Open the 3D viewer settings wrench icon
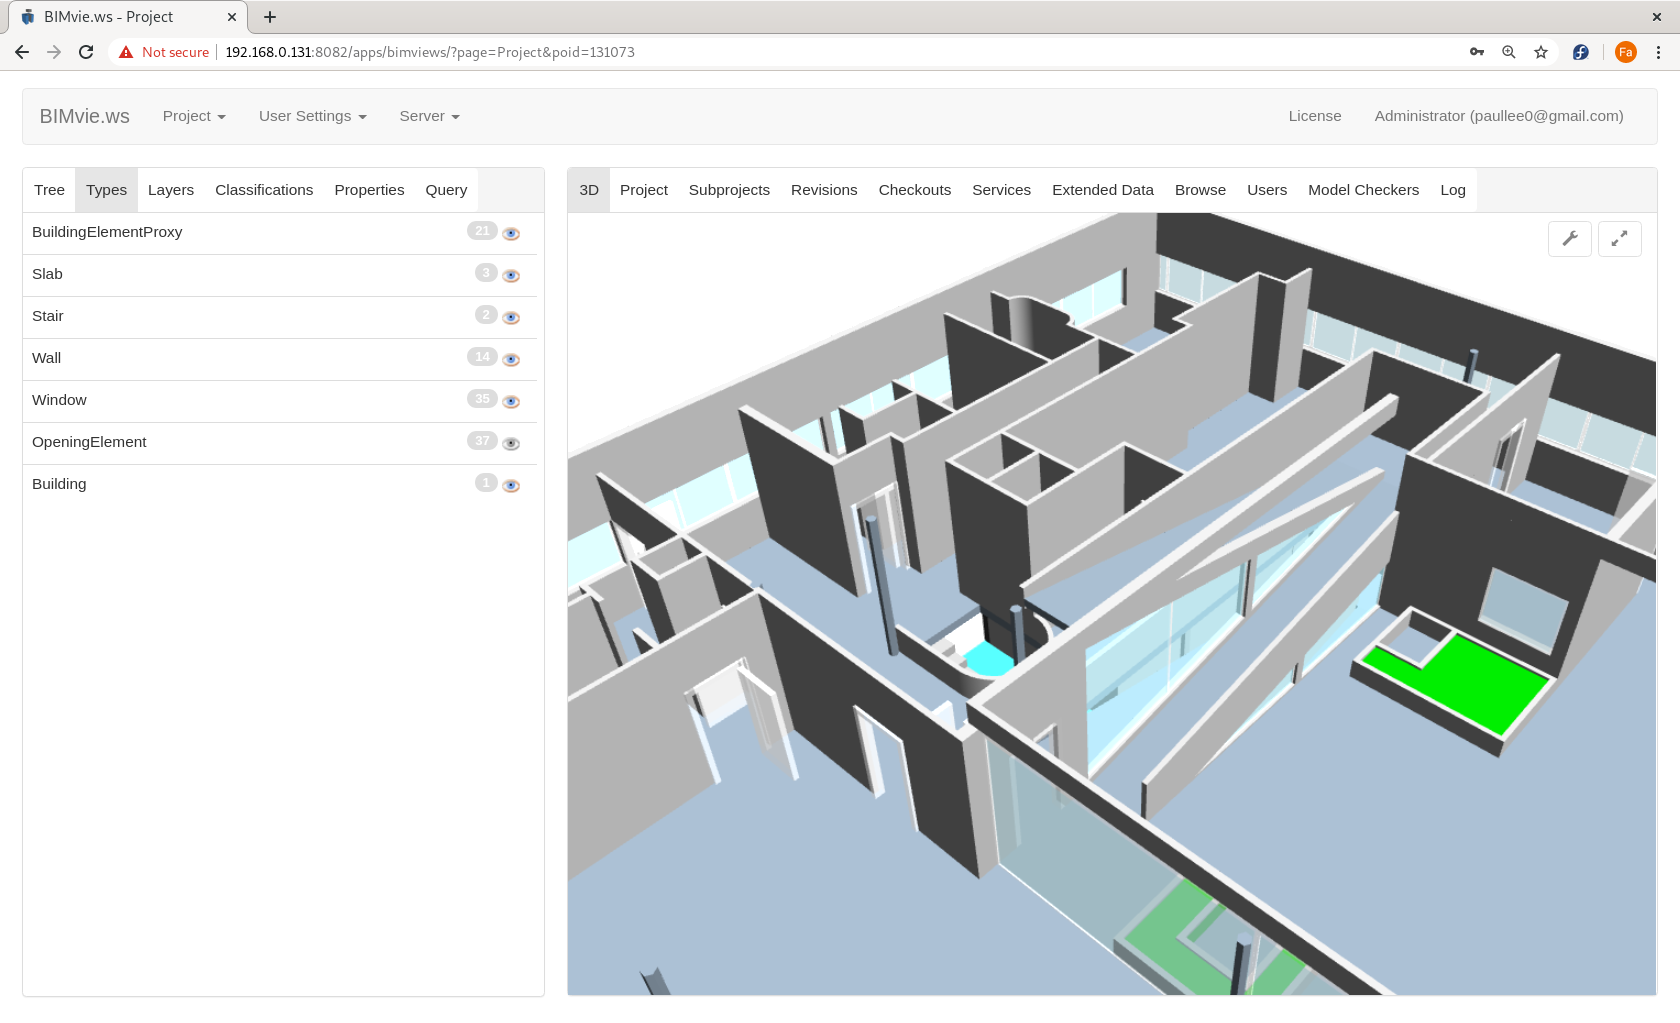1680x1023 pixels. click(x=1569, y=238)
